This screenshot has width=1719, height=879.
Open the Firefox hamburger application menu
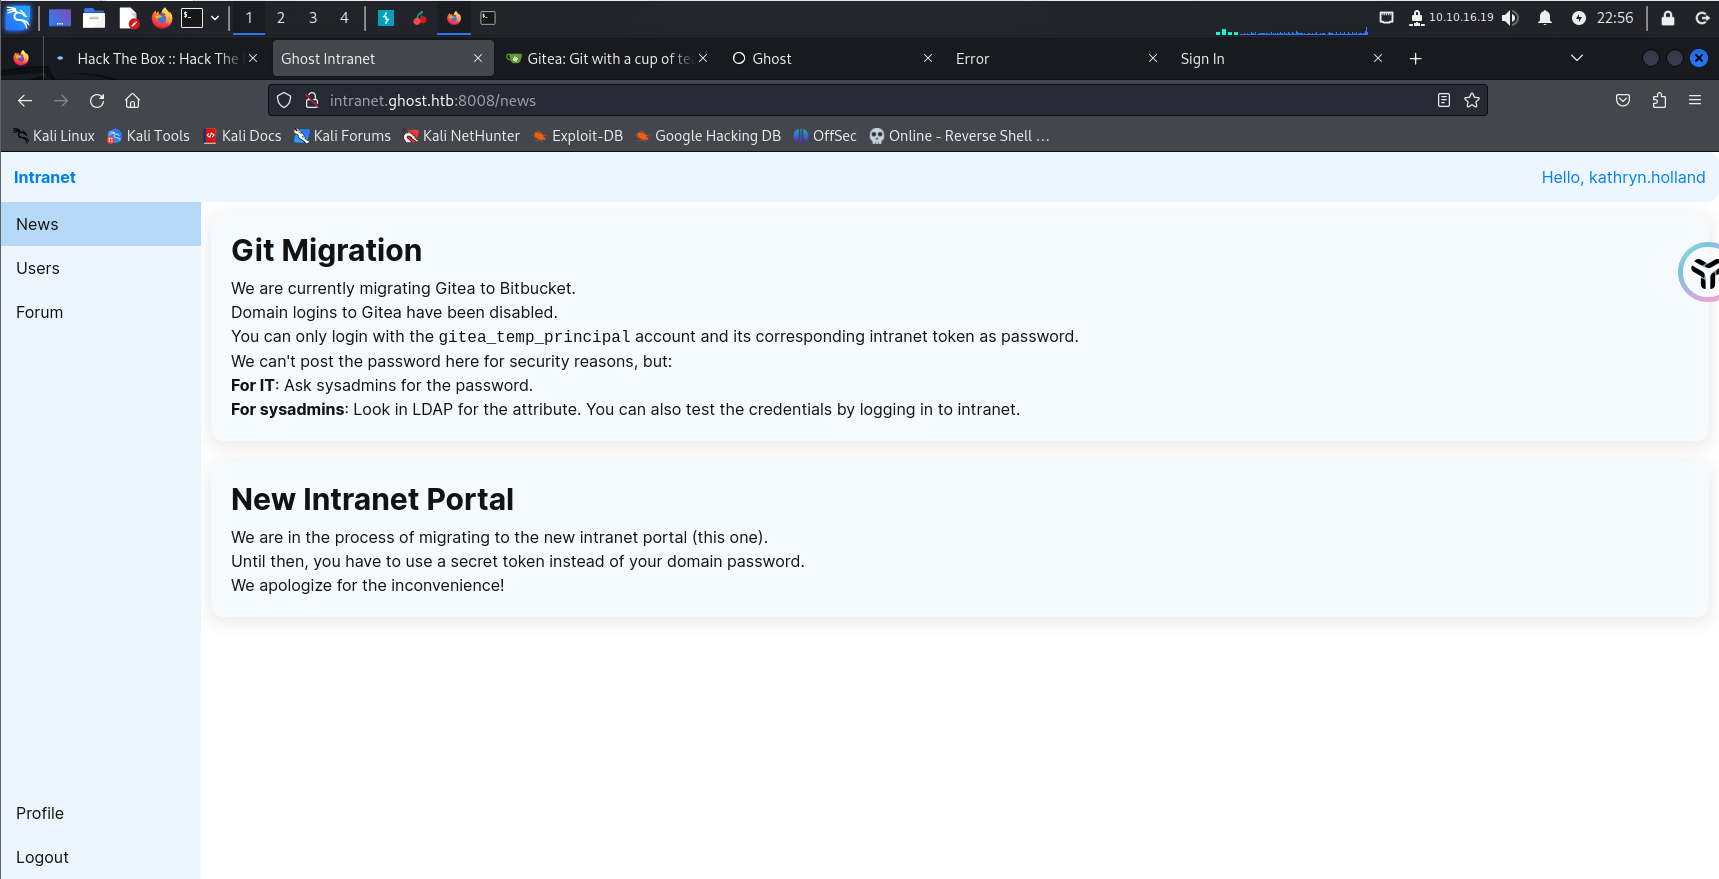click(1694, 100)
